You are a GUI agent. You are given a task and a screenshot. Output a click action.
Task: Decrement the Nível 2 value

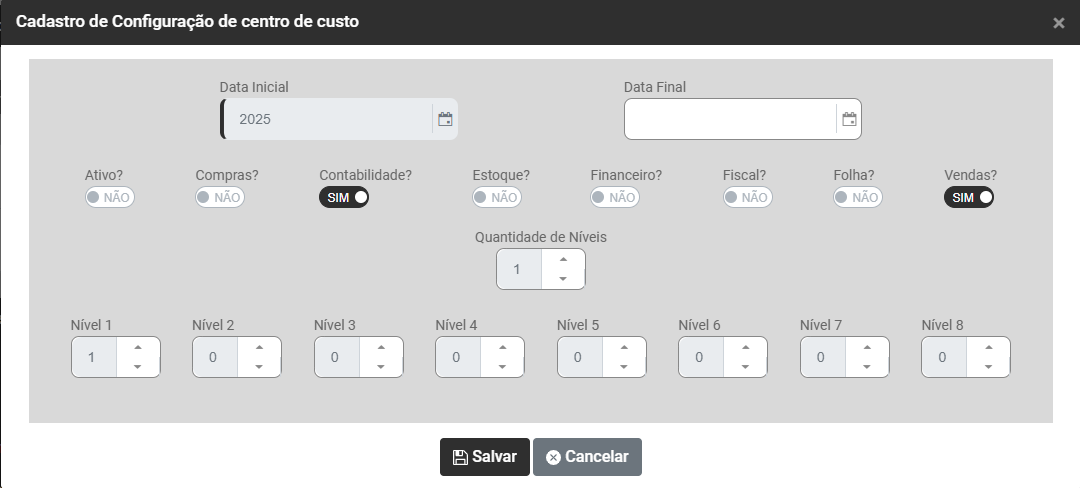coord(259,366)
